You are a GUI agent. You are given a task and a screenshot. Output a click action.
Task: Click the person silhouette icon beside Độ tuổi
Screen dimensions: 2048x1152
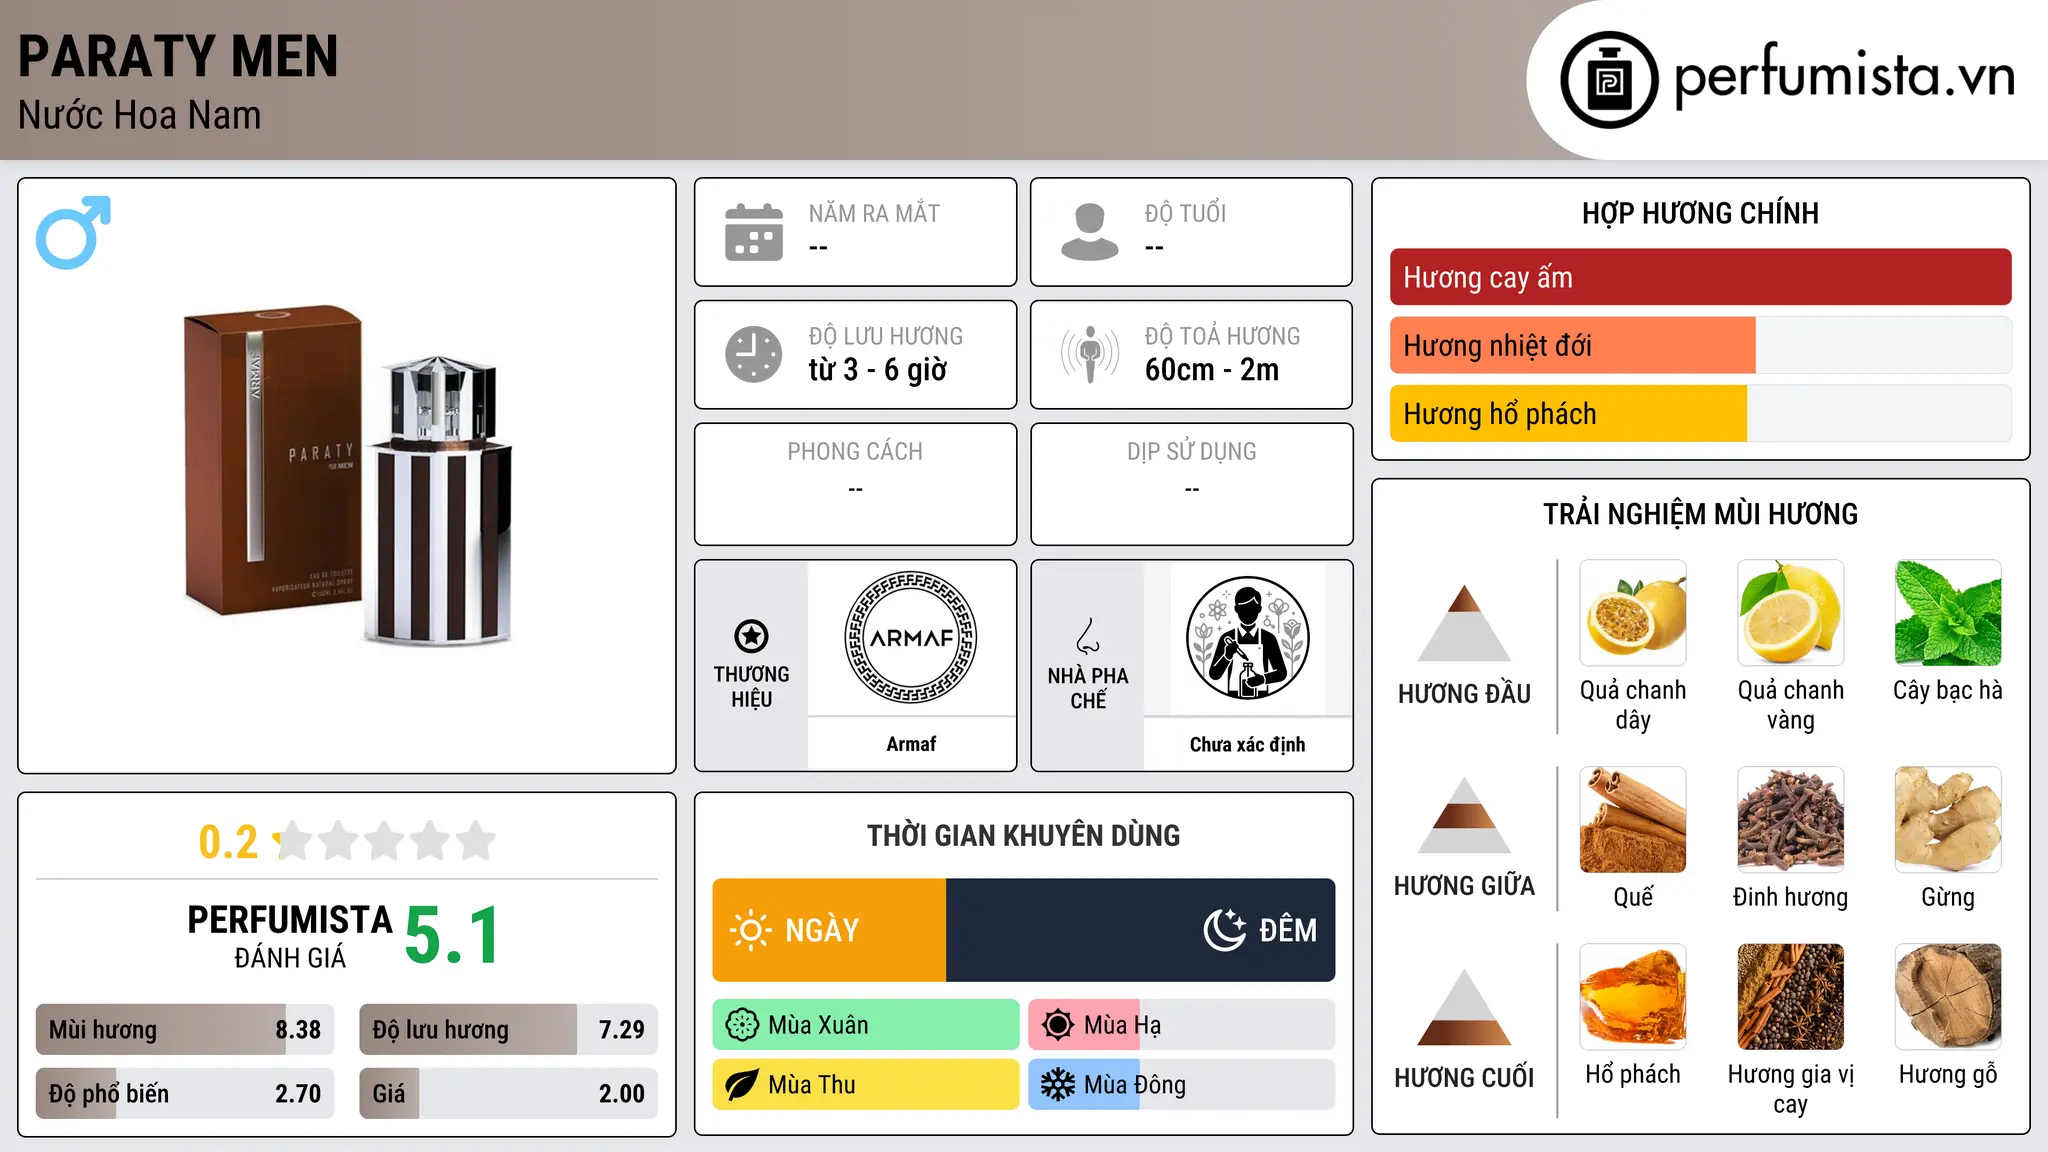point(1090,232)
